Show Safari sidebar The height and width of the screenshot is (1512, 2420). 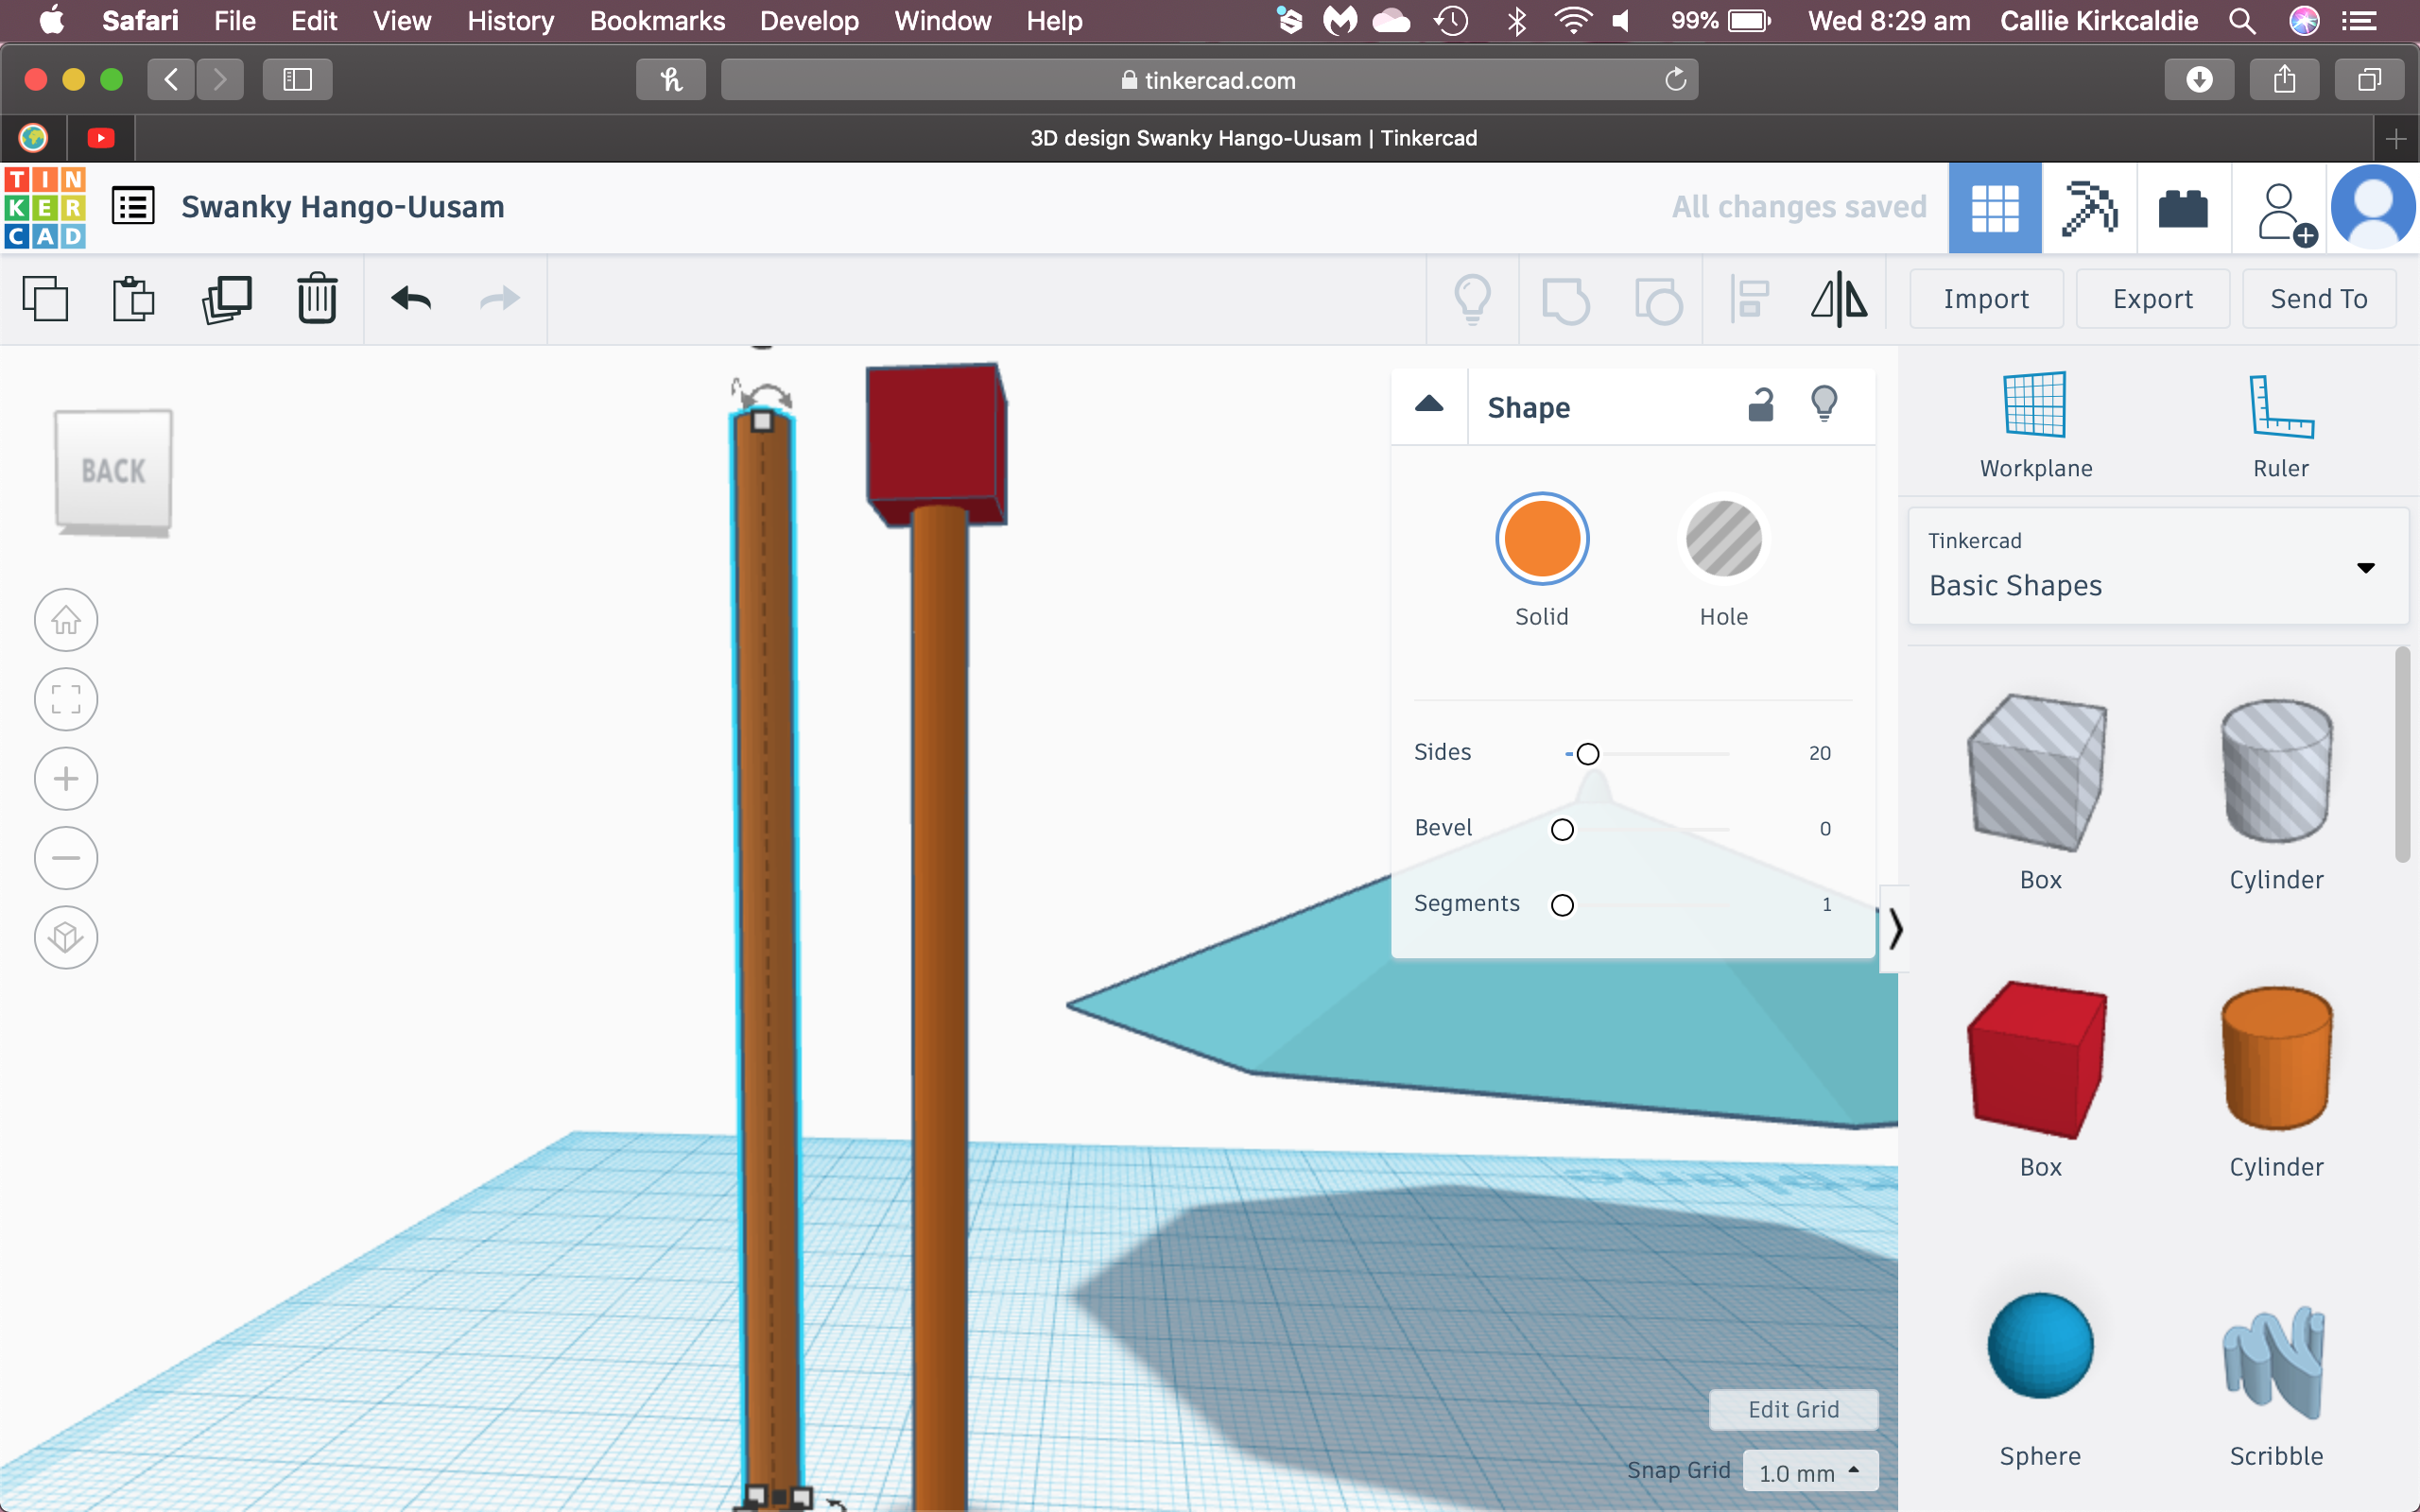point(297,79)
